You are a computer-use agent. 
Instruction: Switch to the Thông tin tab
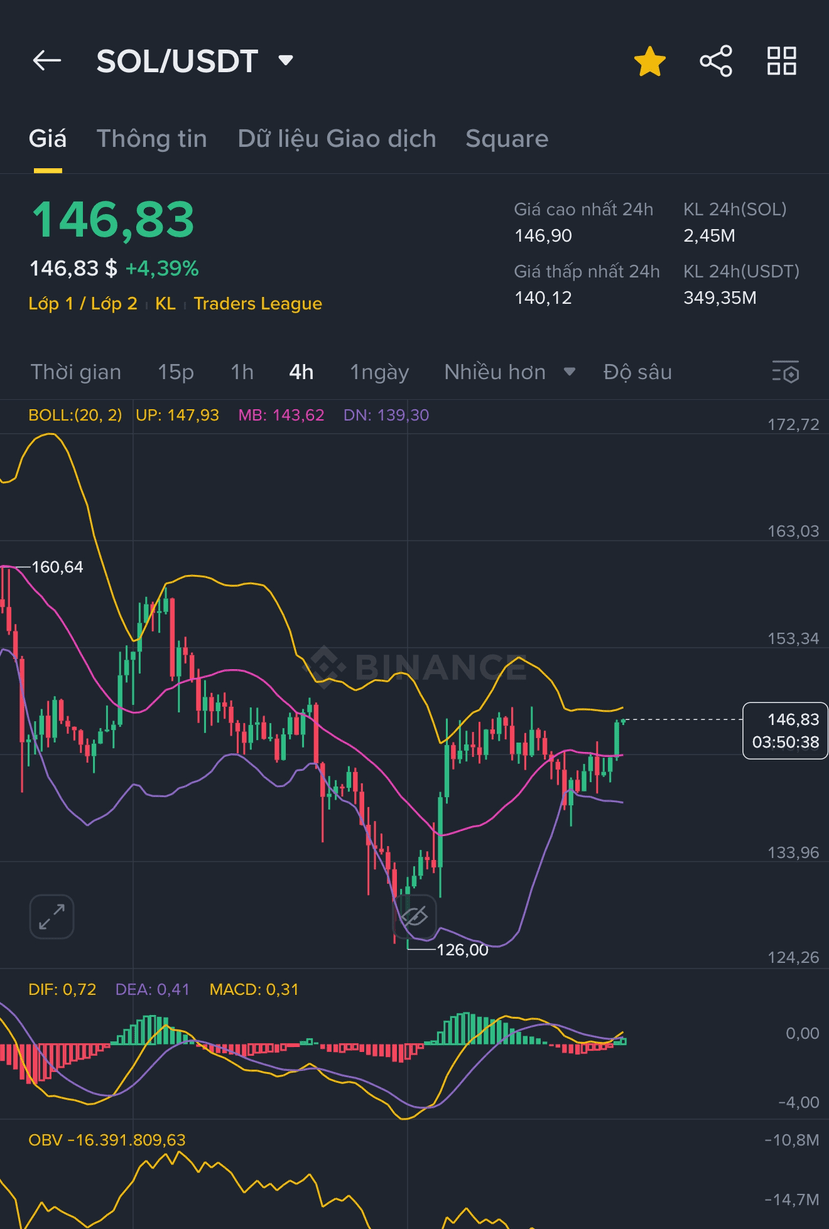pos(152,139)
